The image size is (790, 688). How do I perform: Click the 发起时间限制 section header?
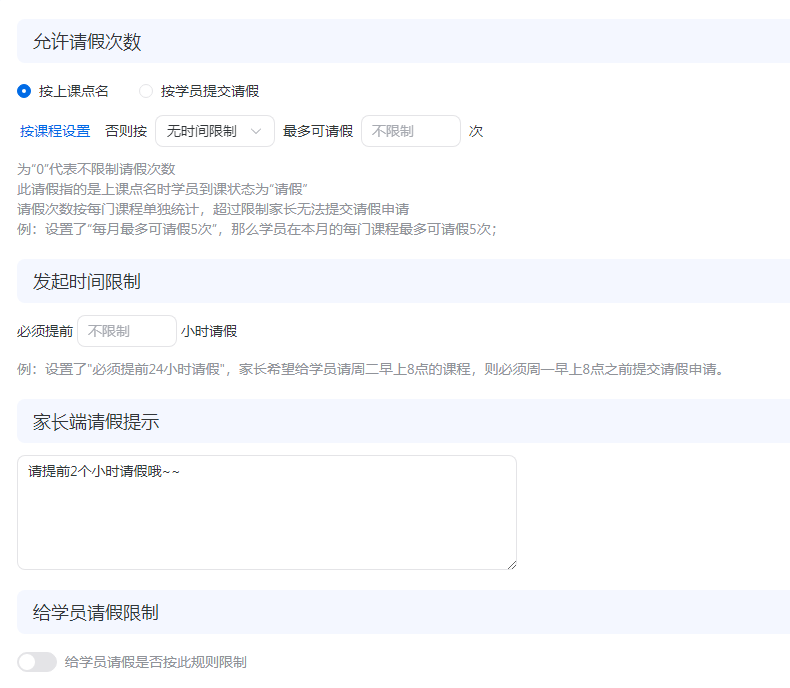coord(87,281)
